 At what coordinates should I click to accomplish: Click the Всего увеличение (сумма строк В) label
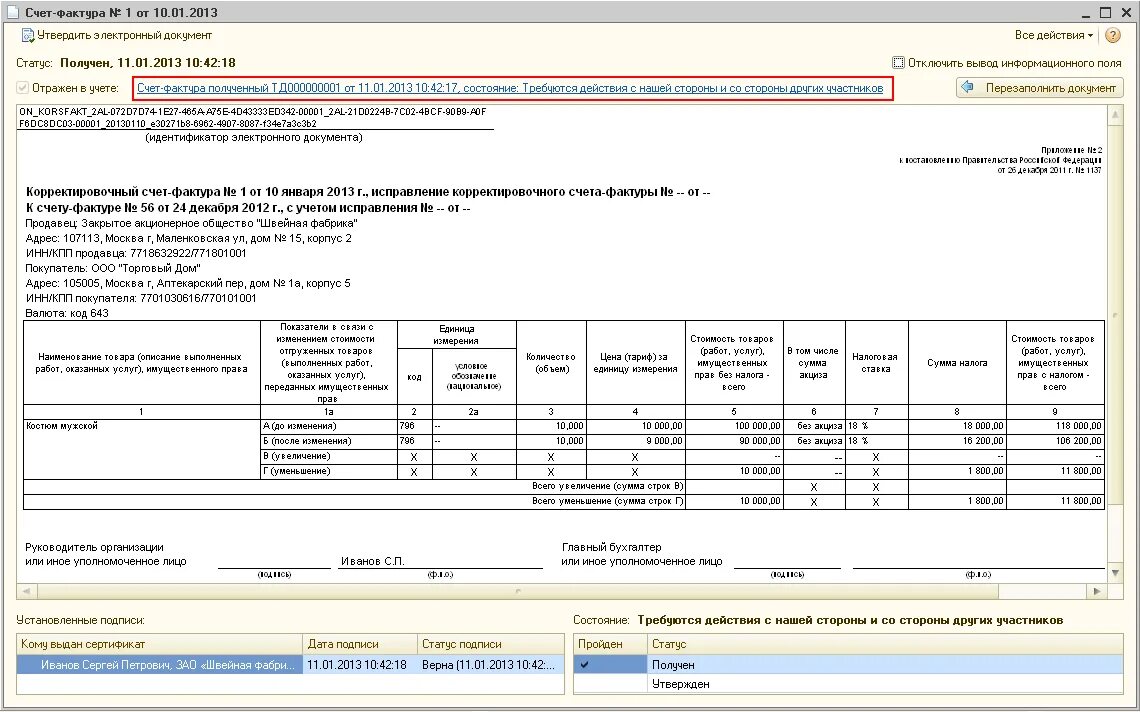(608, 487)
